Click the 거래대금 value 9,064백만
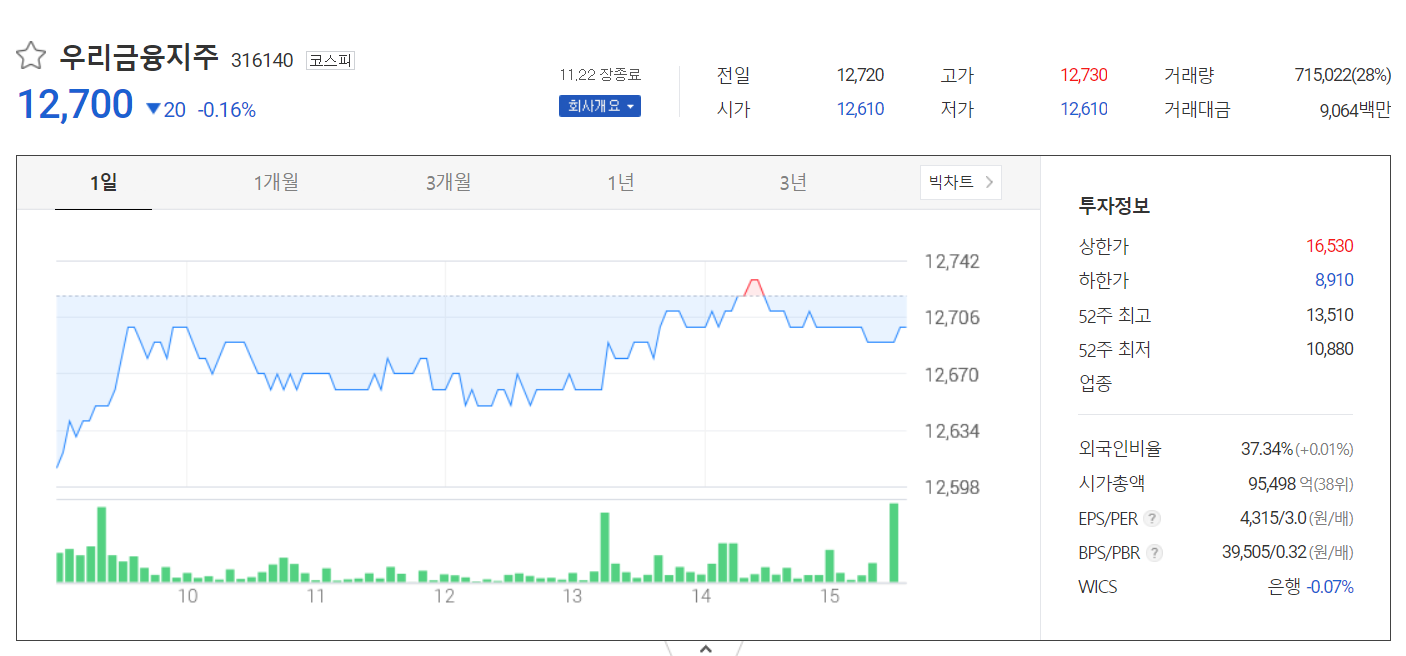Viewport: 1406px width, 656px height. click(1355, 110)
